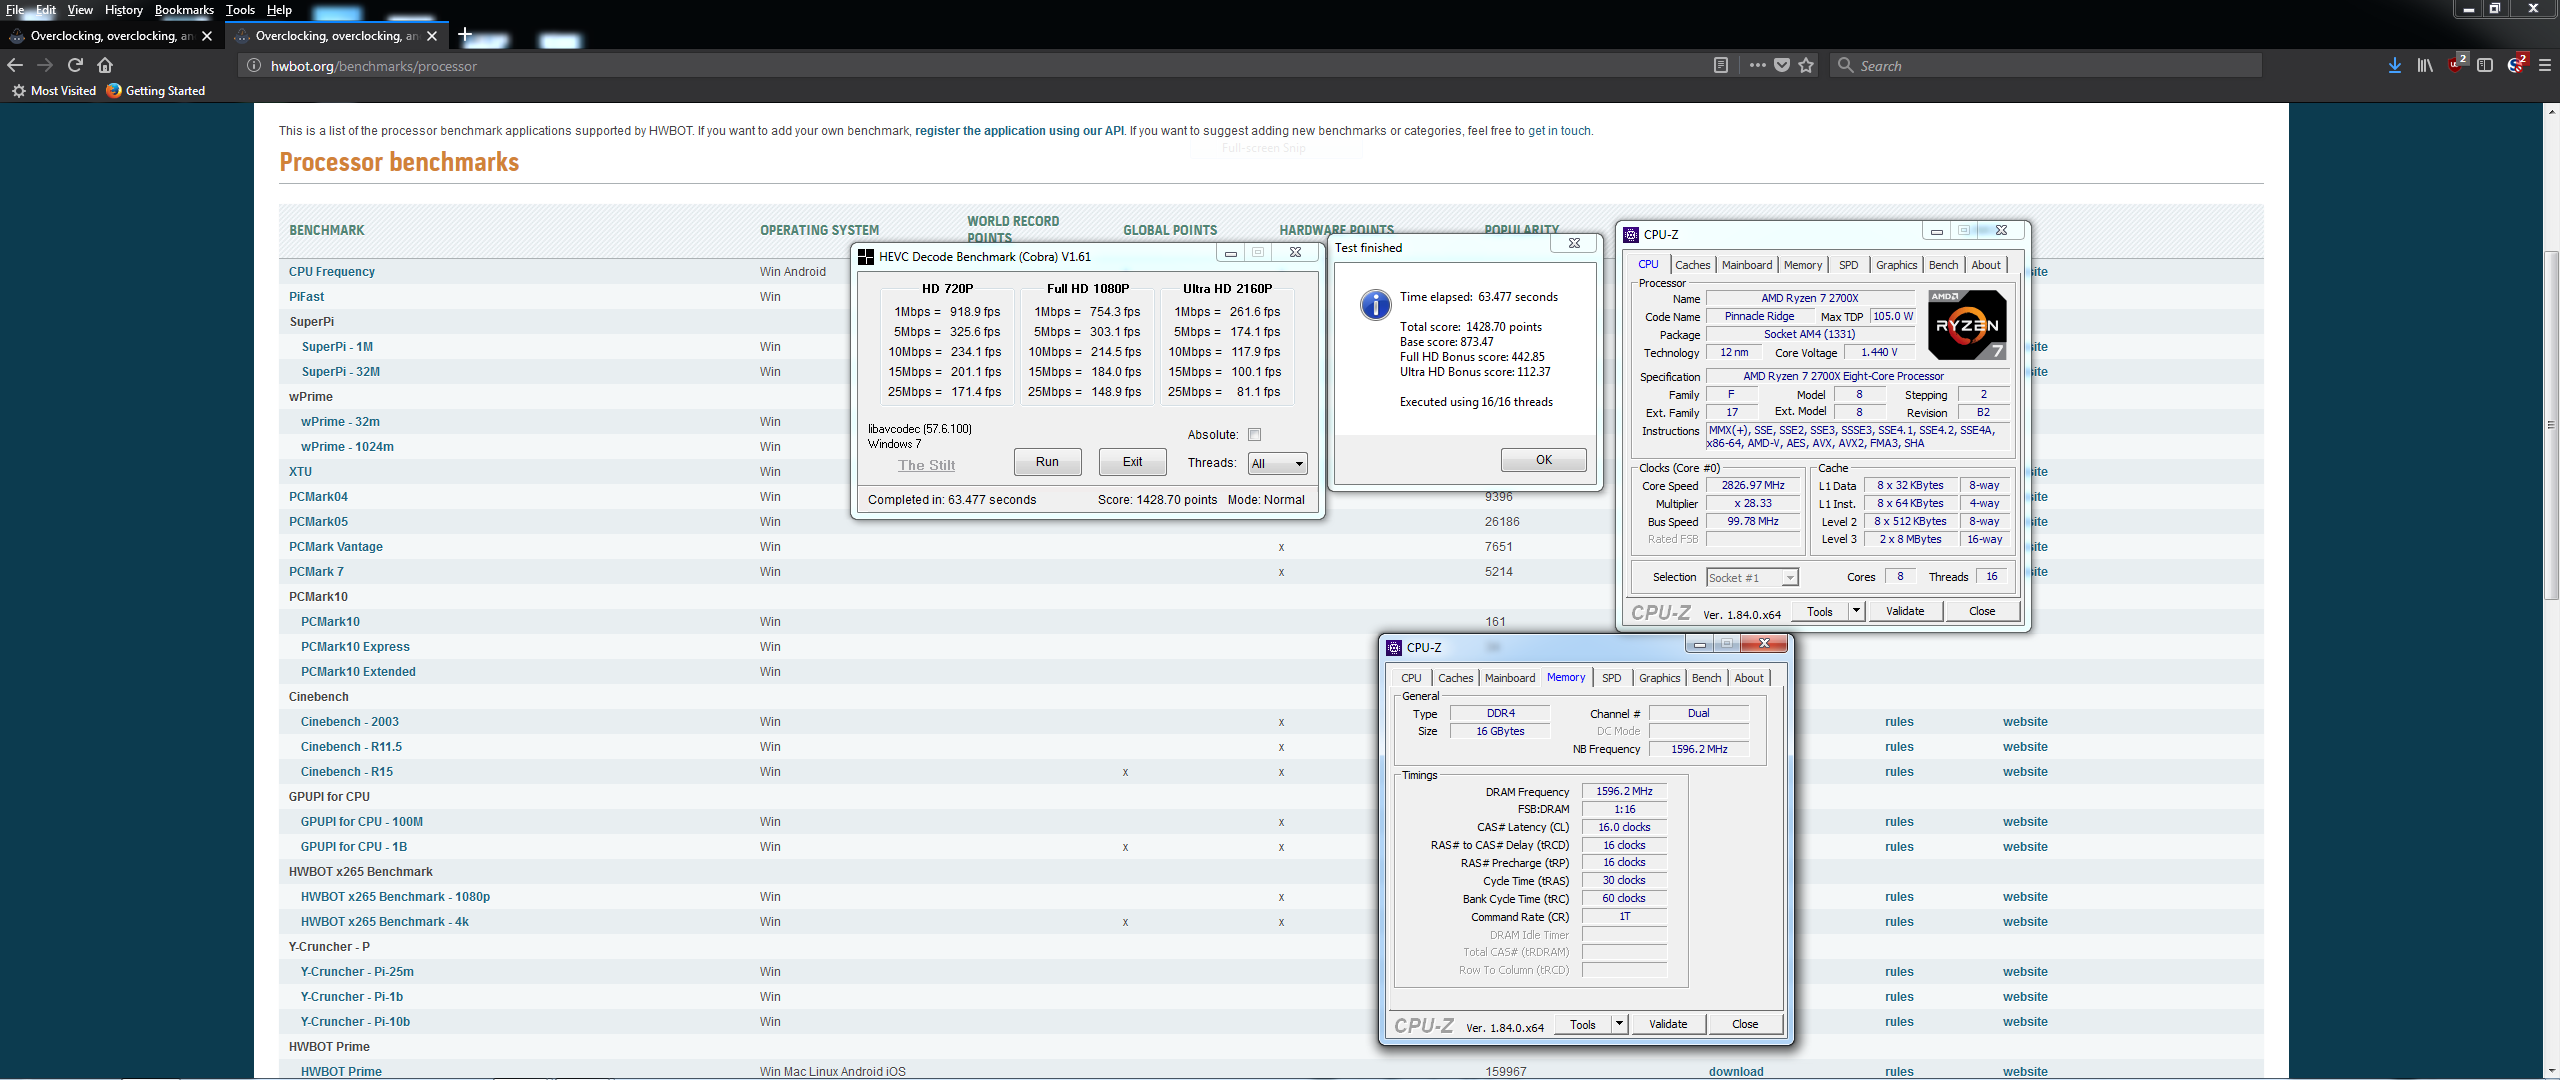The image size is (2560, 1080).
Task: Toggle reader view icon in the address bar
Action: click(x=1721, y=66)
